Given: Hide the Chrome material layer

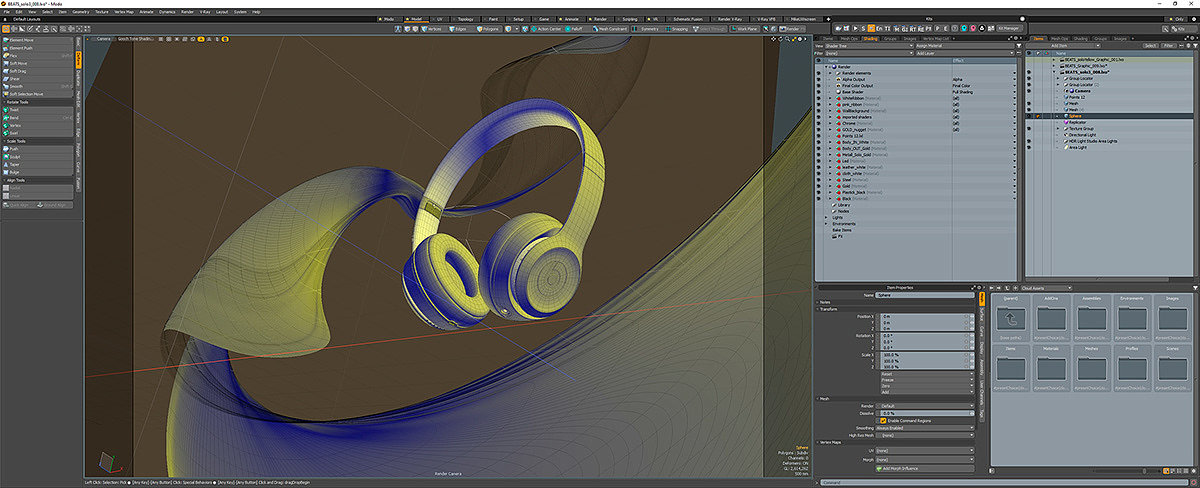Looking at the screenshot, I should click(818, 123).
